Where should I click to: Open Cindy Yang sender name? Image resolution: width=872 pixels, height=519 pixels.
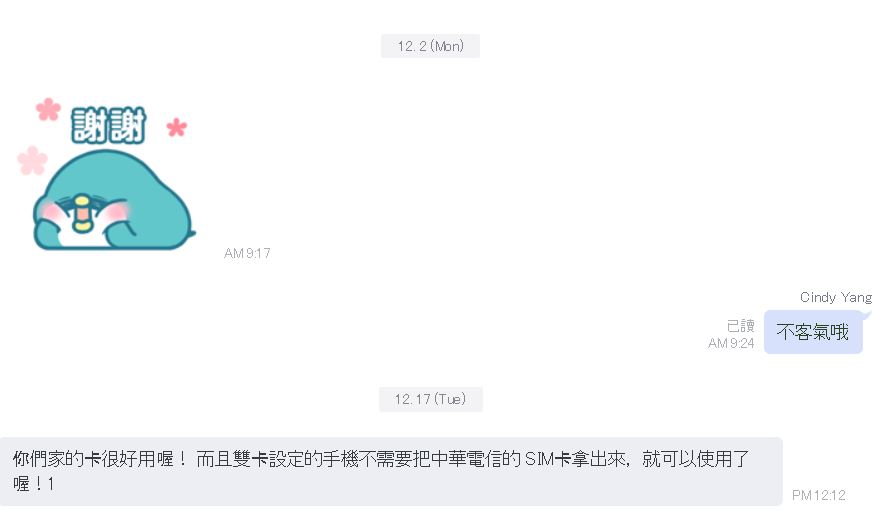point(835,298)
